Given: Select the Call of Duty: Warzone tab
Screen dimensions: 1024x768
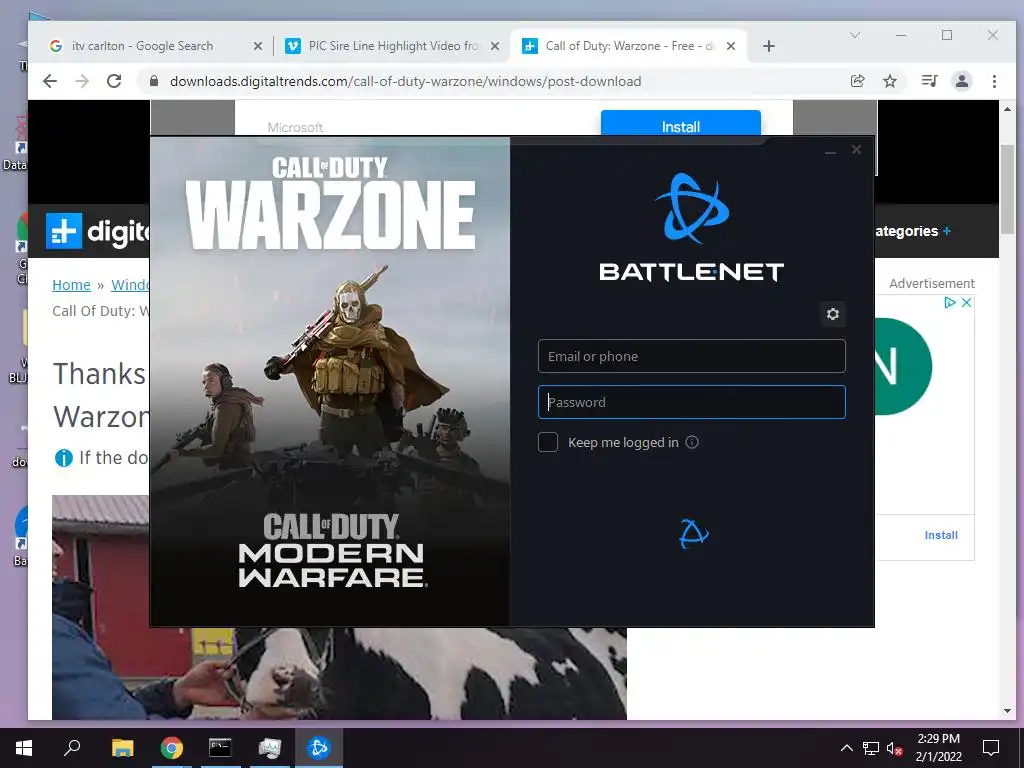Looking at the screenshot, I should (629, 46).
